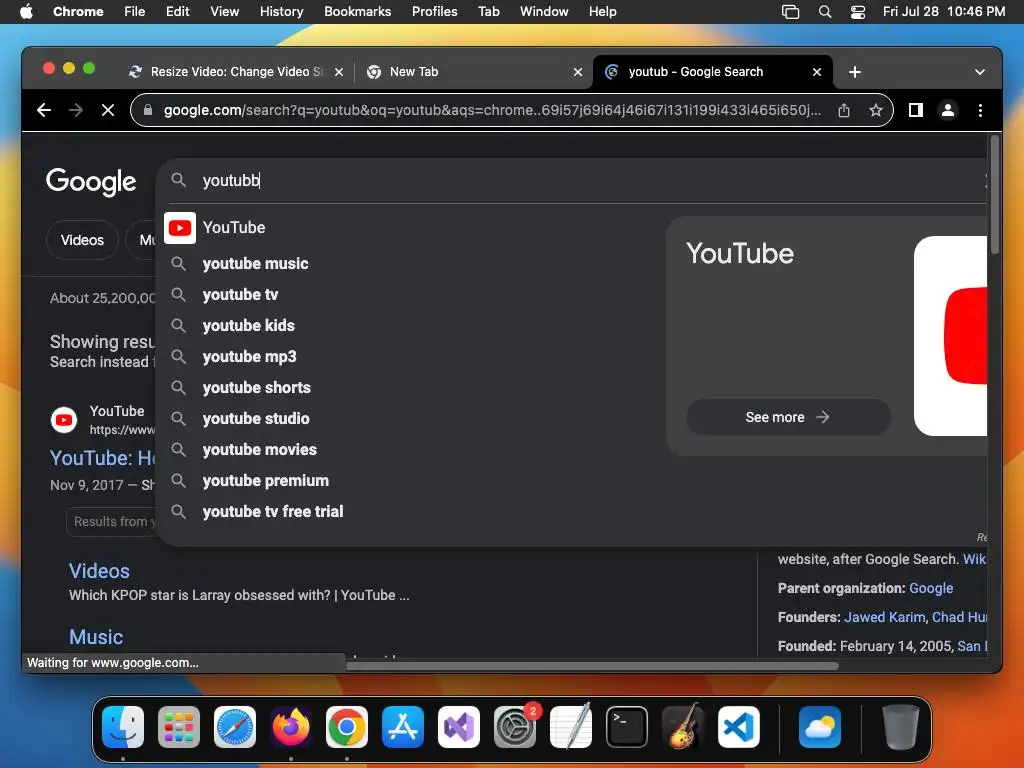Share this page icon in address bar
This screenshot has height=768, width=1024.
(x=844, y=110)
